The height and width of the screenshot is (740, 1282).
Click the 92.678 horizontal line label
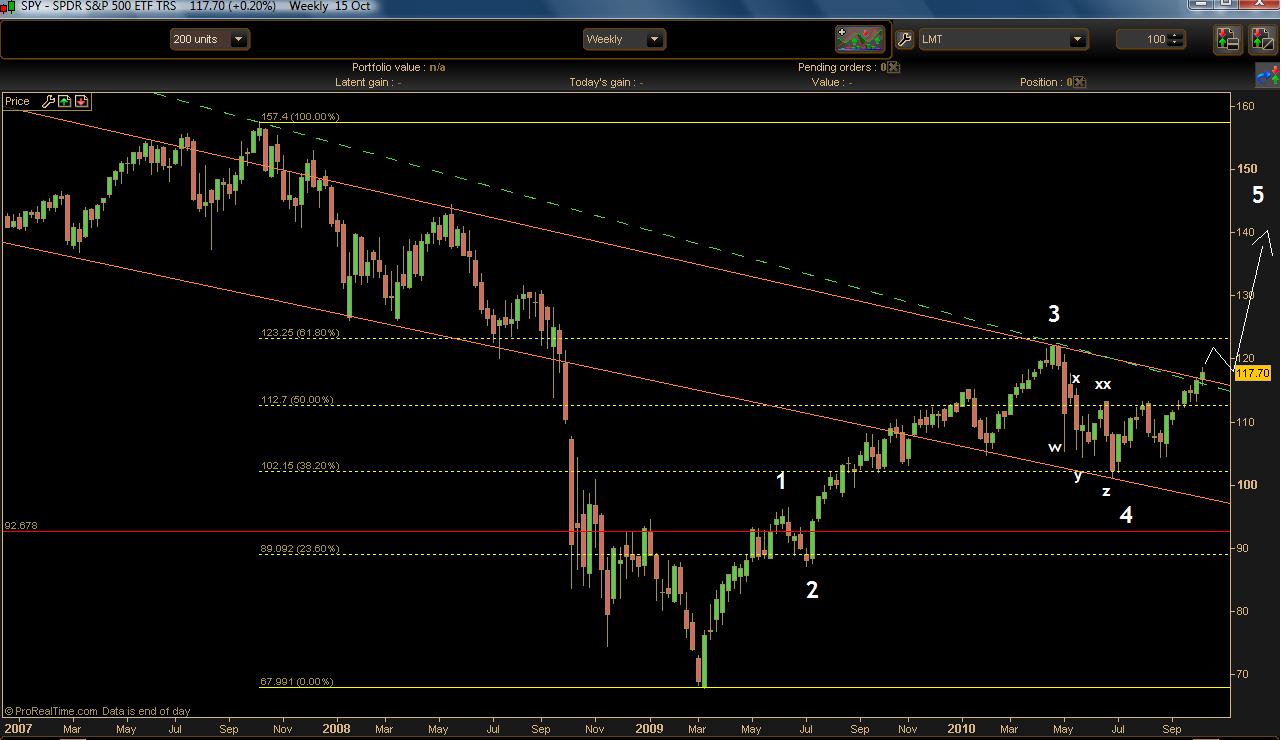click(x=20, y=525)
